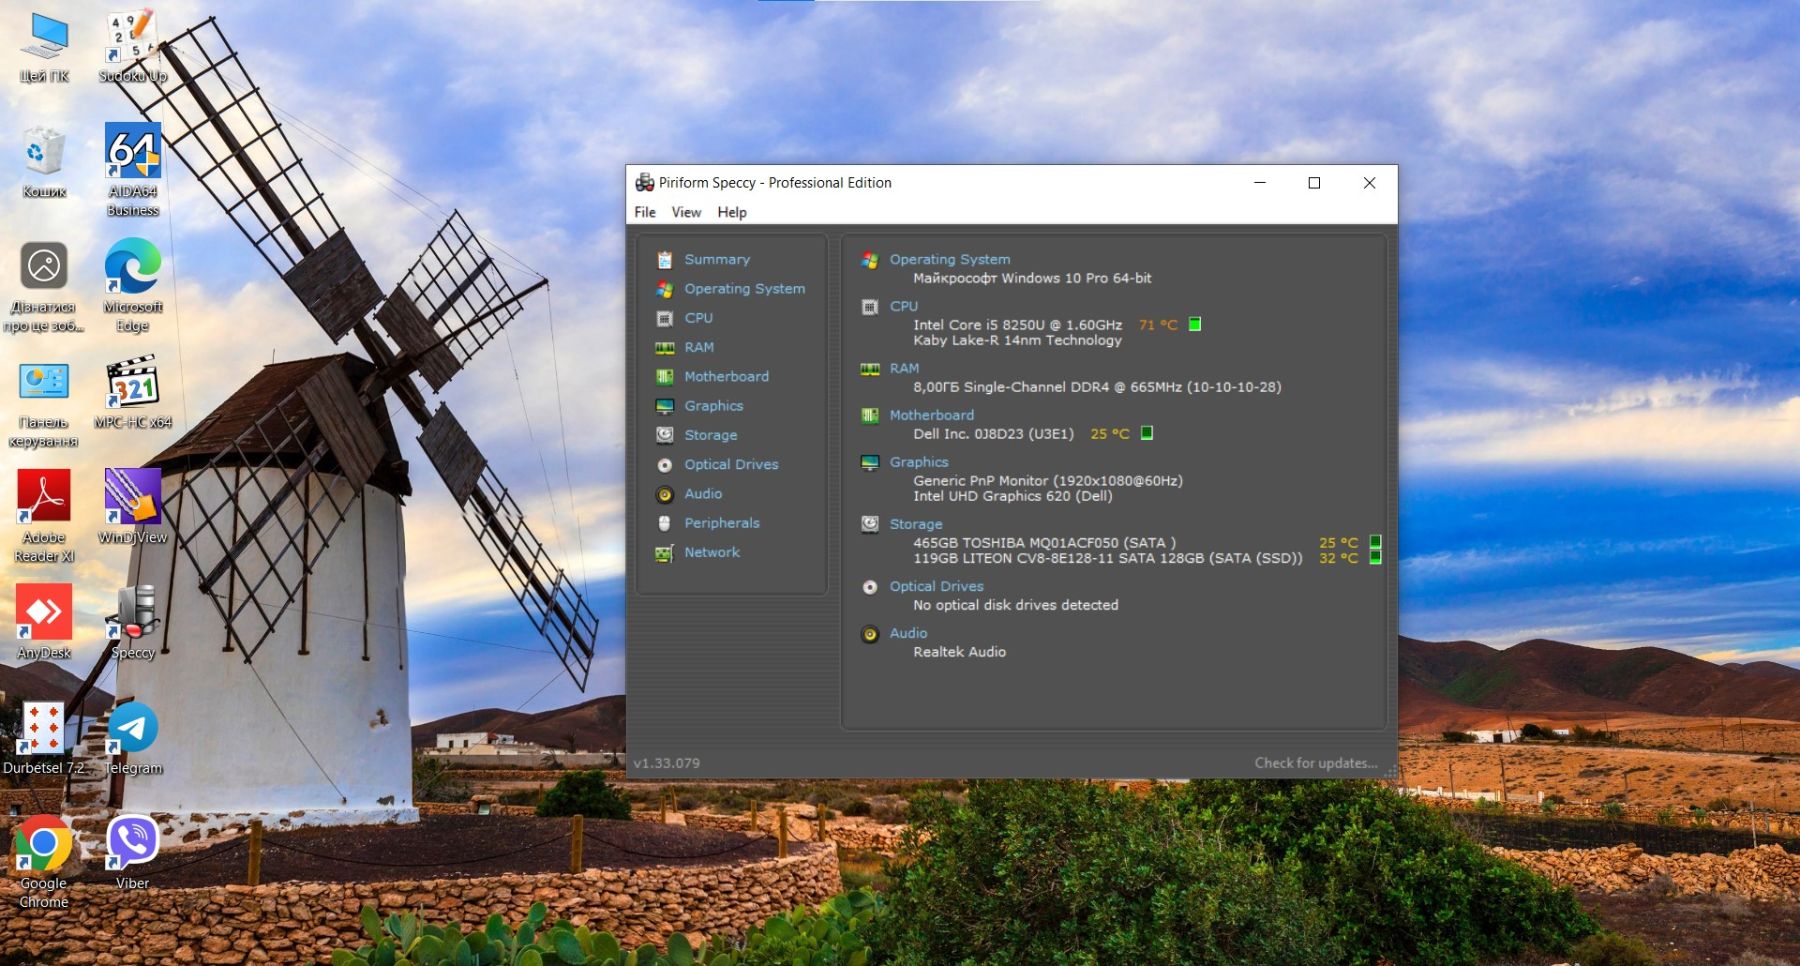Click the Speccy title bar app icon

click(x=645, y=183)
